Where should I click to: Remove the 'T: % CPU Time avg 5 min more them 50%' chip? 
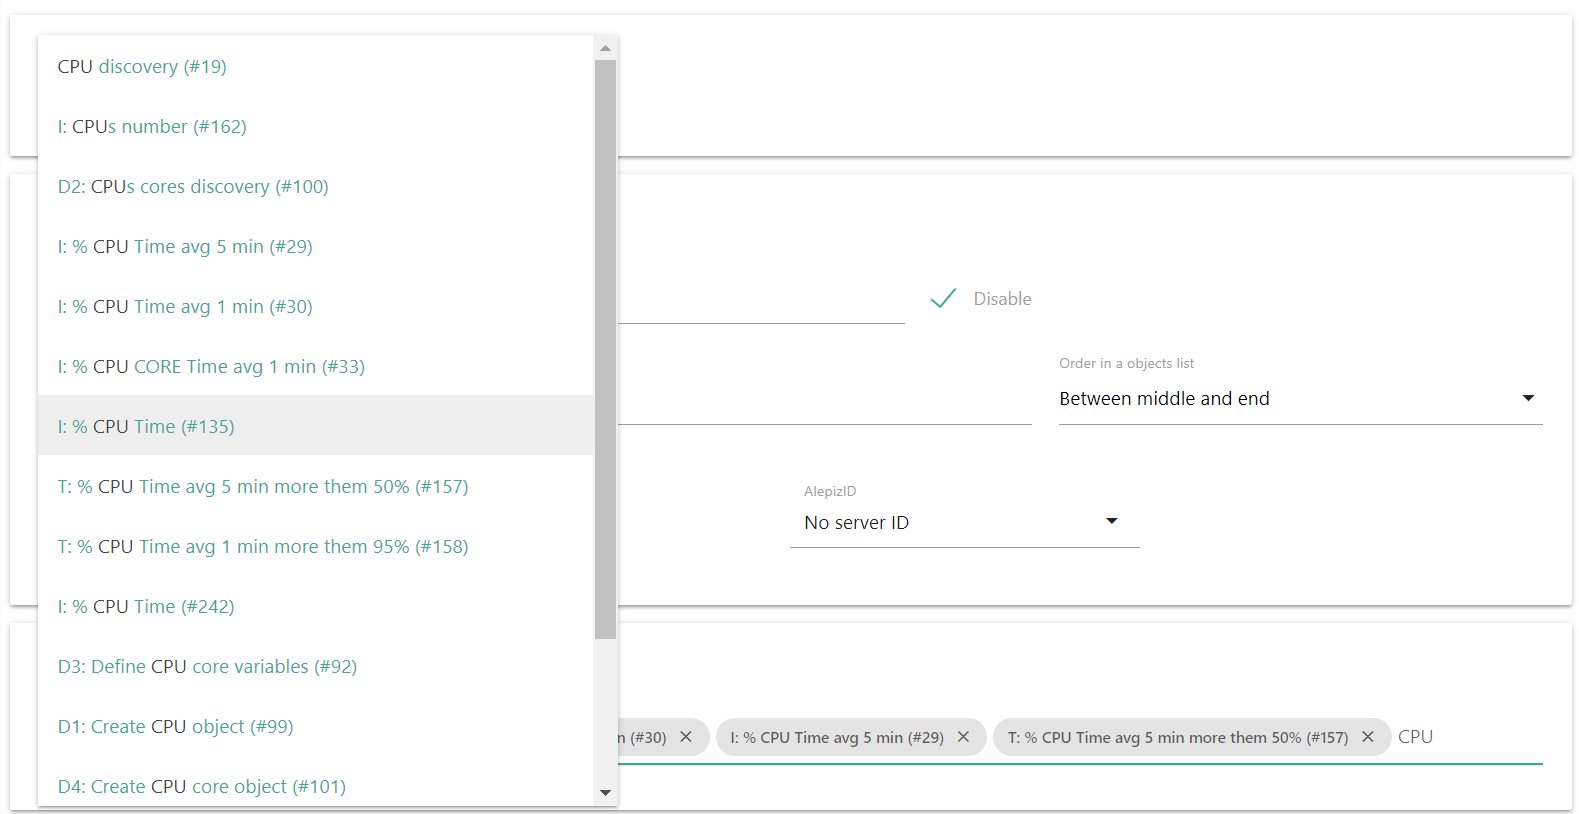[1368, 737]
